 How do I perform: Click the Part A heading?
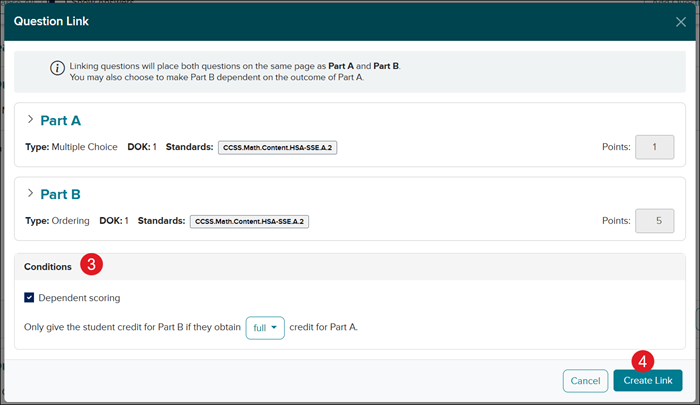click(x=60, y=120)
